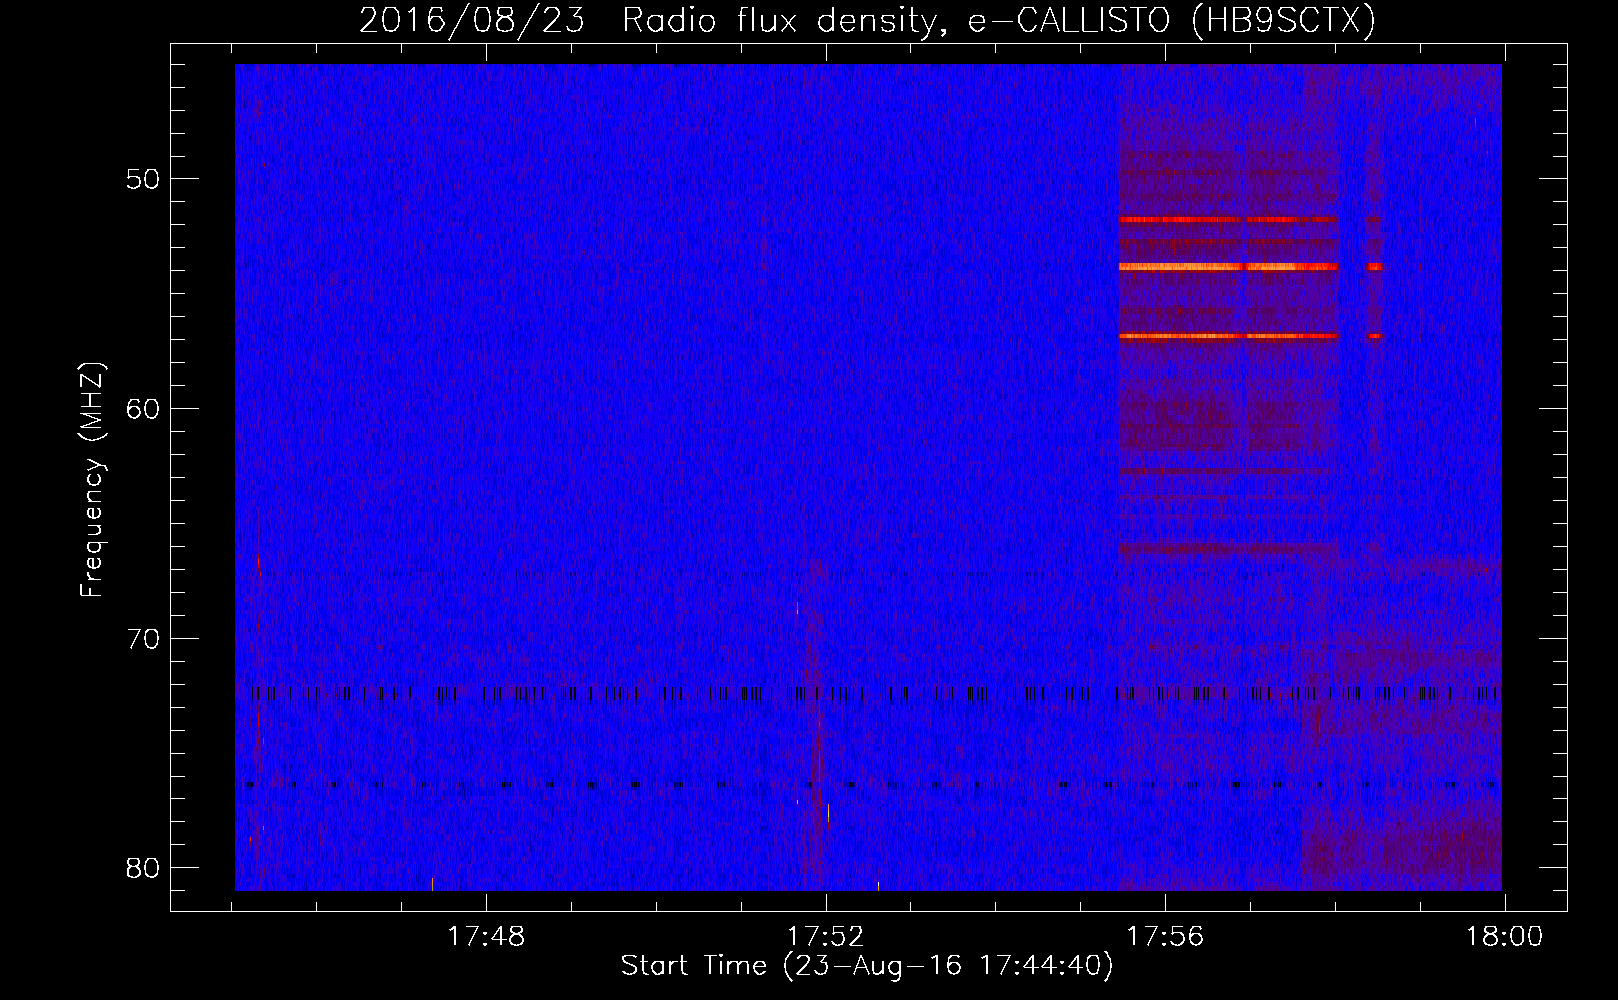Click the red emission band near 52 MHz
This screenshot has height=1000, width=1618.
(x=1228, y=219)
